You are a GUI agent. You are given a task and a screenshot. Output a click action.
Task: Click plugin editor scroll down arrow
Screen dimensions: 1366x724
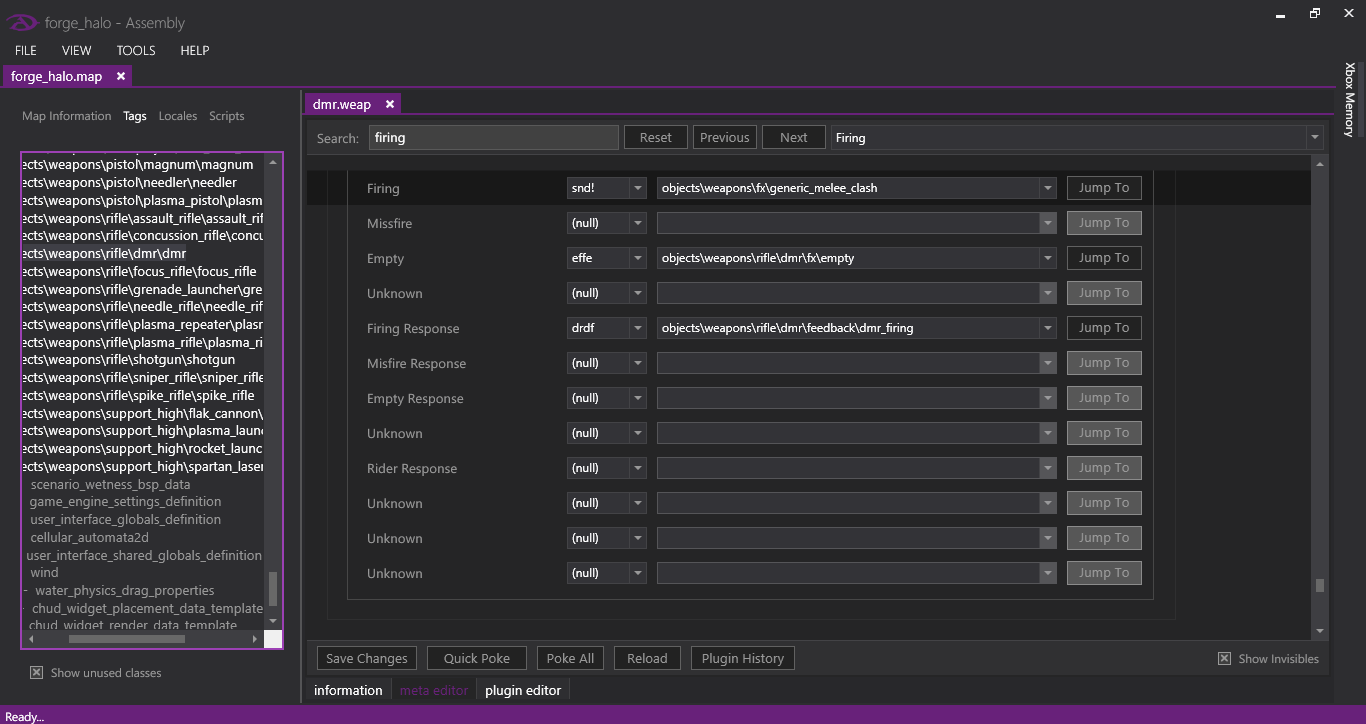(x=1320, y=631)
